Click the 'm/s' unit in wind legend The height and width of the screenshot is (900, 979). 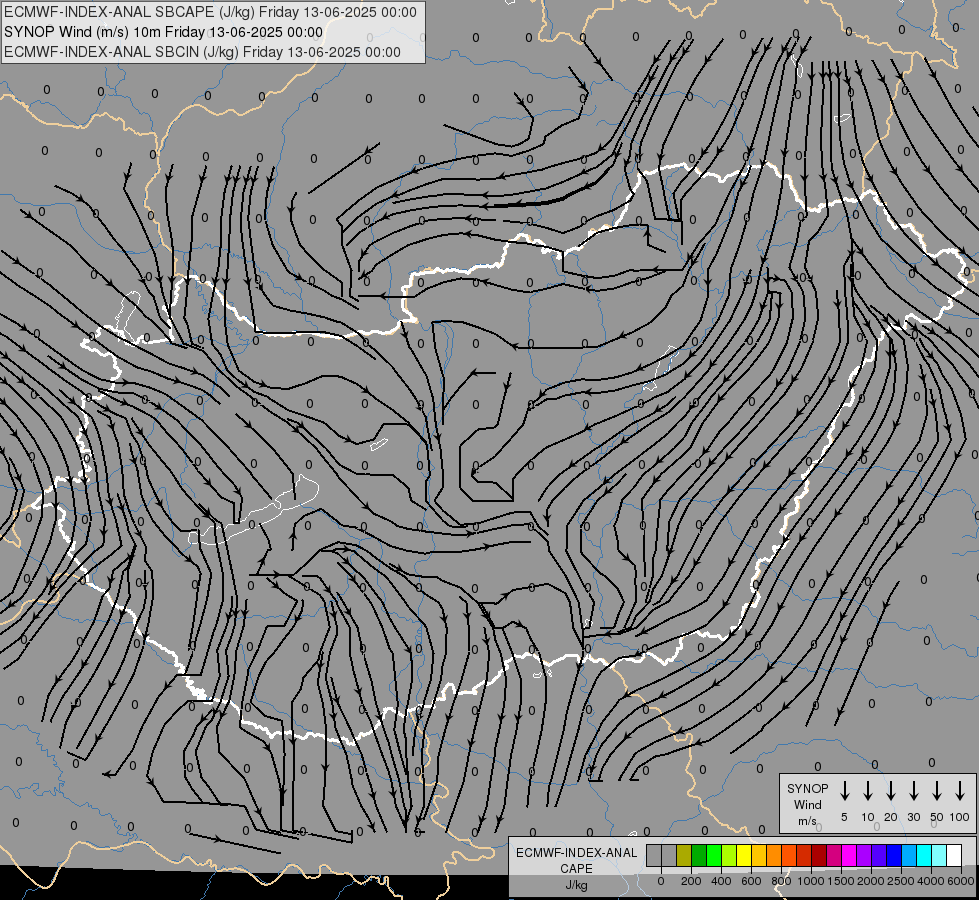(x=807, y=821)
